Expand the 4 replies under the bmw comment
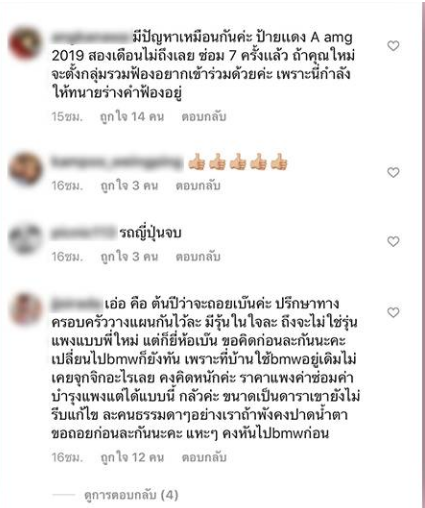Viewport: 425px width, 508px height. click(131, 495)
